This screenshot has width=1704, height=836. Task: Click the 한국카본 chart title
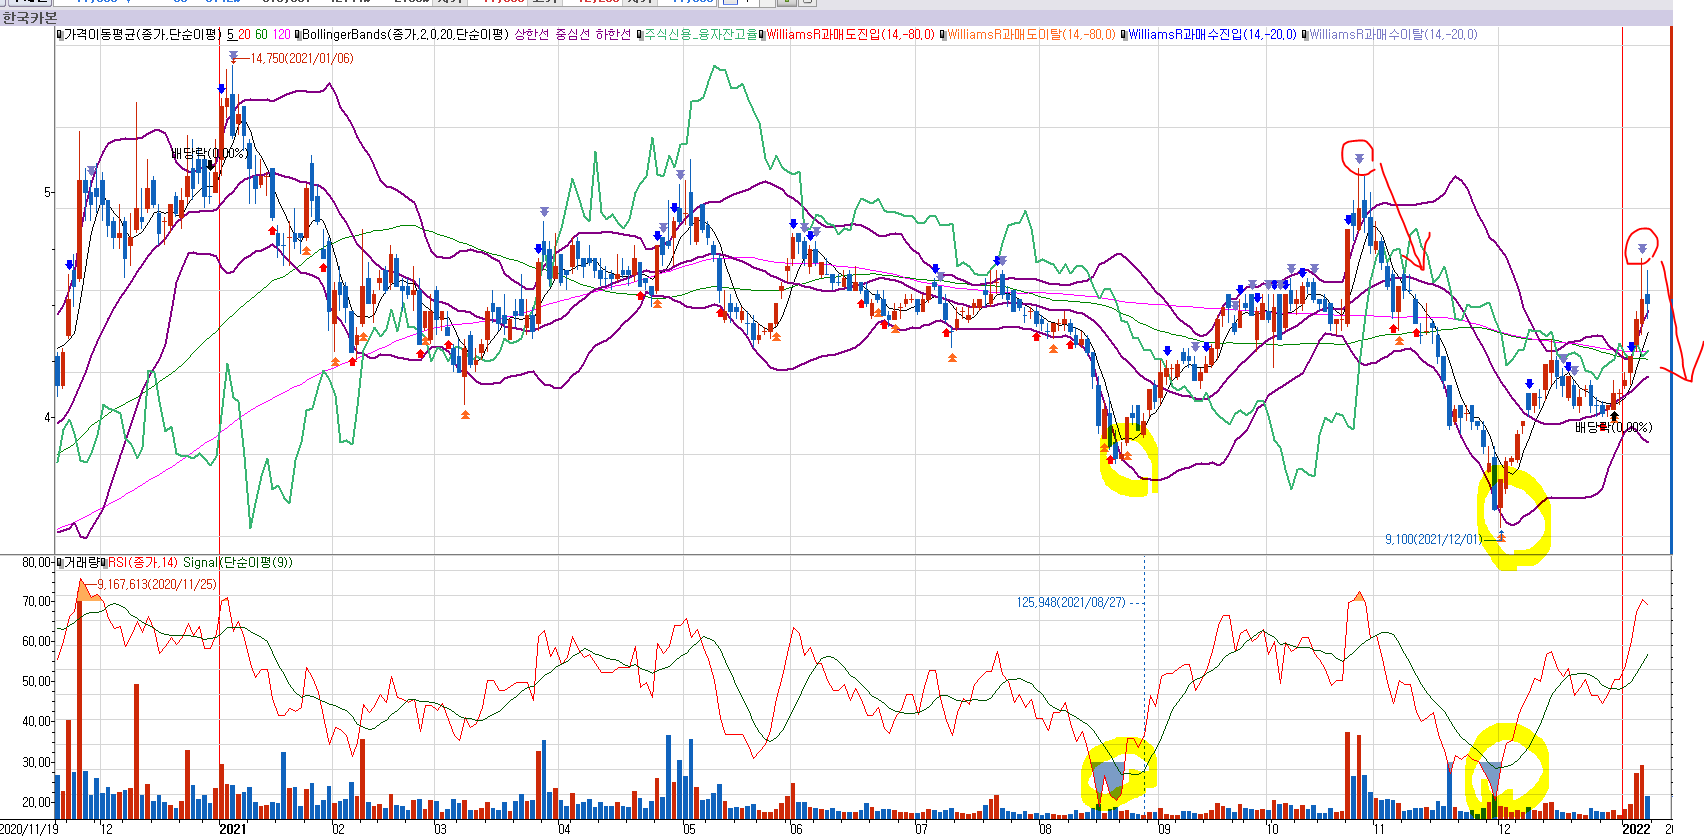click(x=30, y=17)
